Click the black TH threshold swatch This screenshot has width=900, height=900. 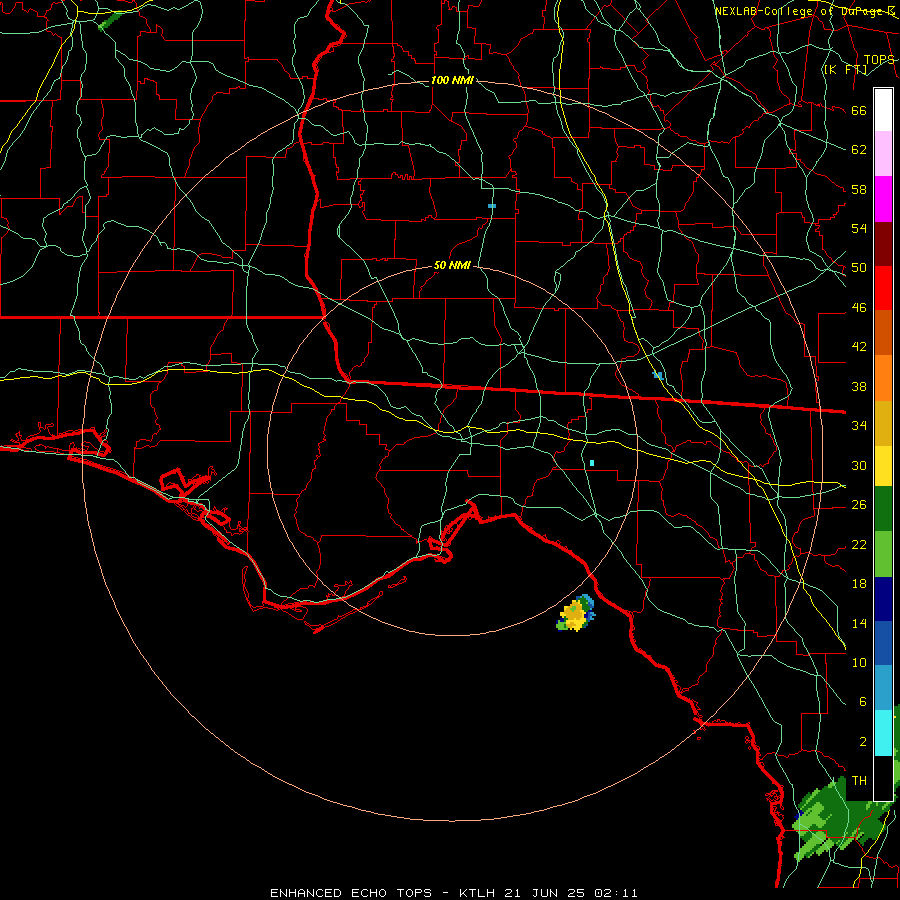pos(883,778)
